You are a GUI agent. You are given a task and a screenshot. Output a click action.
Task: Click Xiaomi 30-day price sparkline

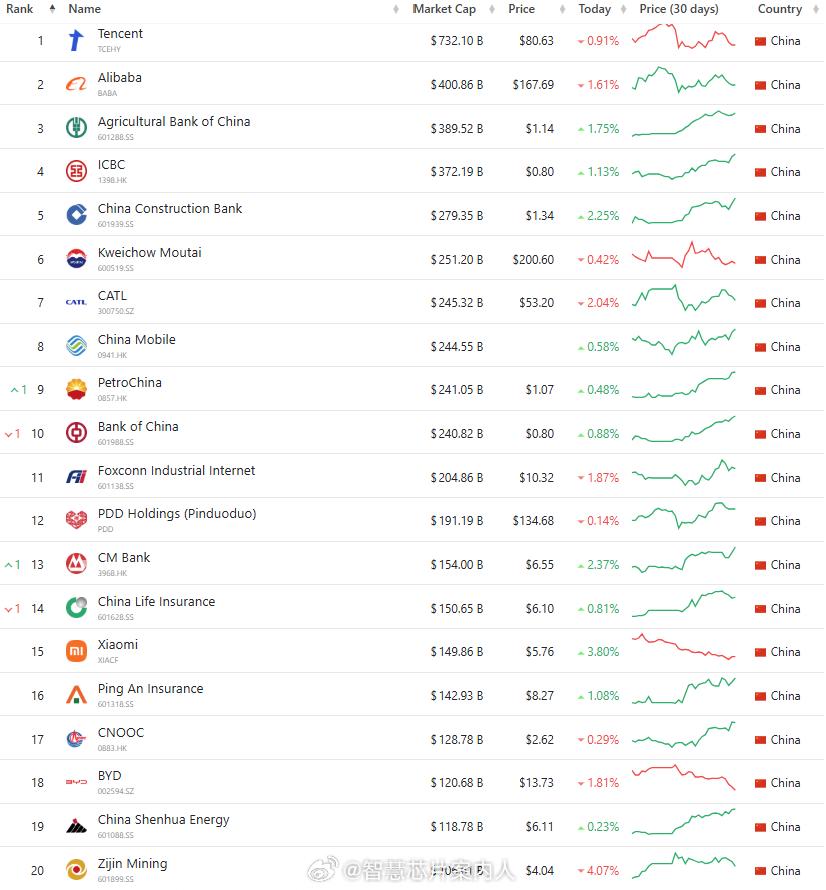683,649
